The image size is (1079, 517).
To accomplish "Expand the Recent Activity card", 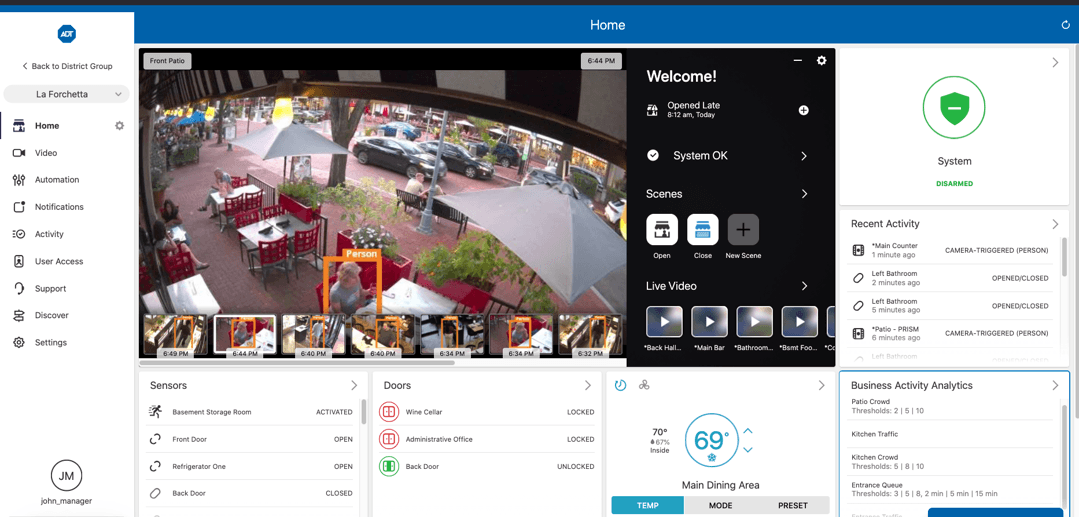I will pyautogui.click(x=1056, y=224).
